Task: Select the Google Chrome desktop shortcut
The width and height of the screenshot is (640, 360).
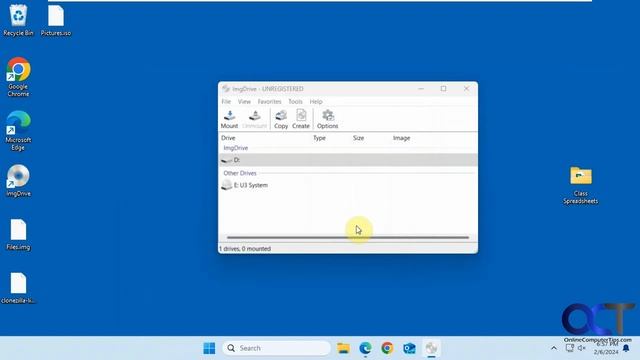Action: pyautogui.click(x=18, y=77)
